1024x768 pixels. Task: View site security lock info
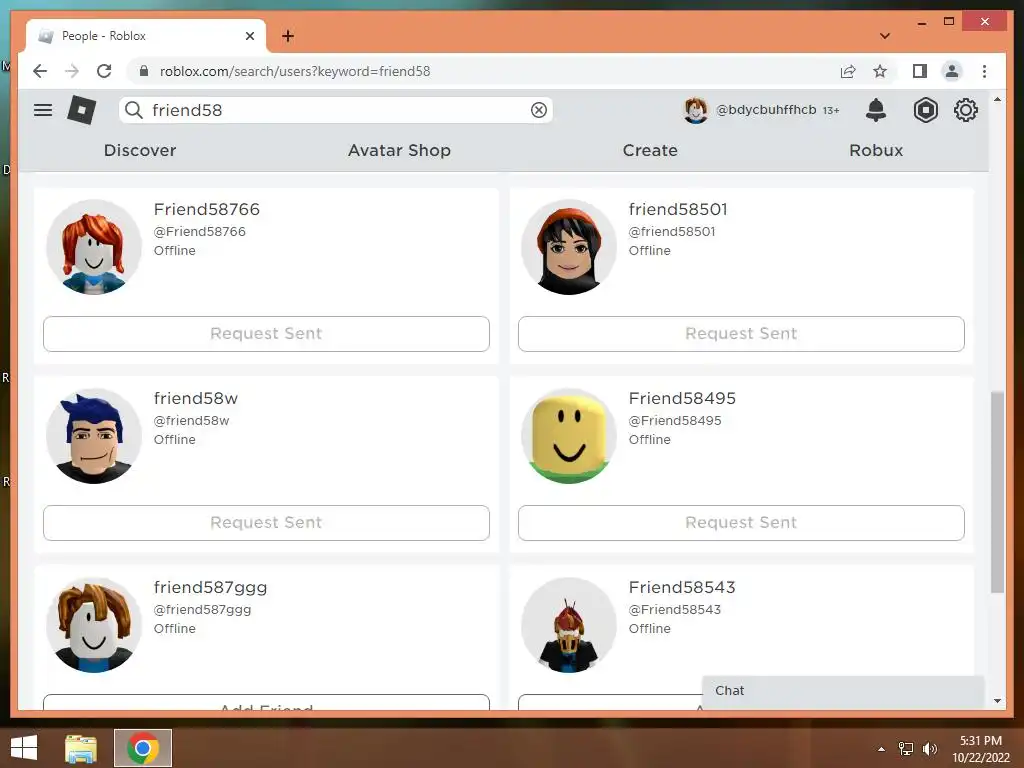click(x=144, y=71)
